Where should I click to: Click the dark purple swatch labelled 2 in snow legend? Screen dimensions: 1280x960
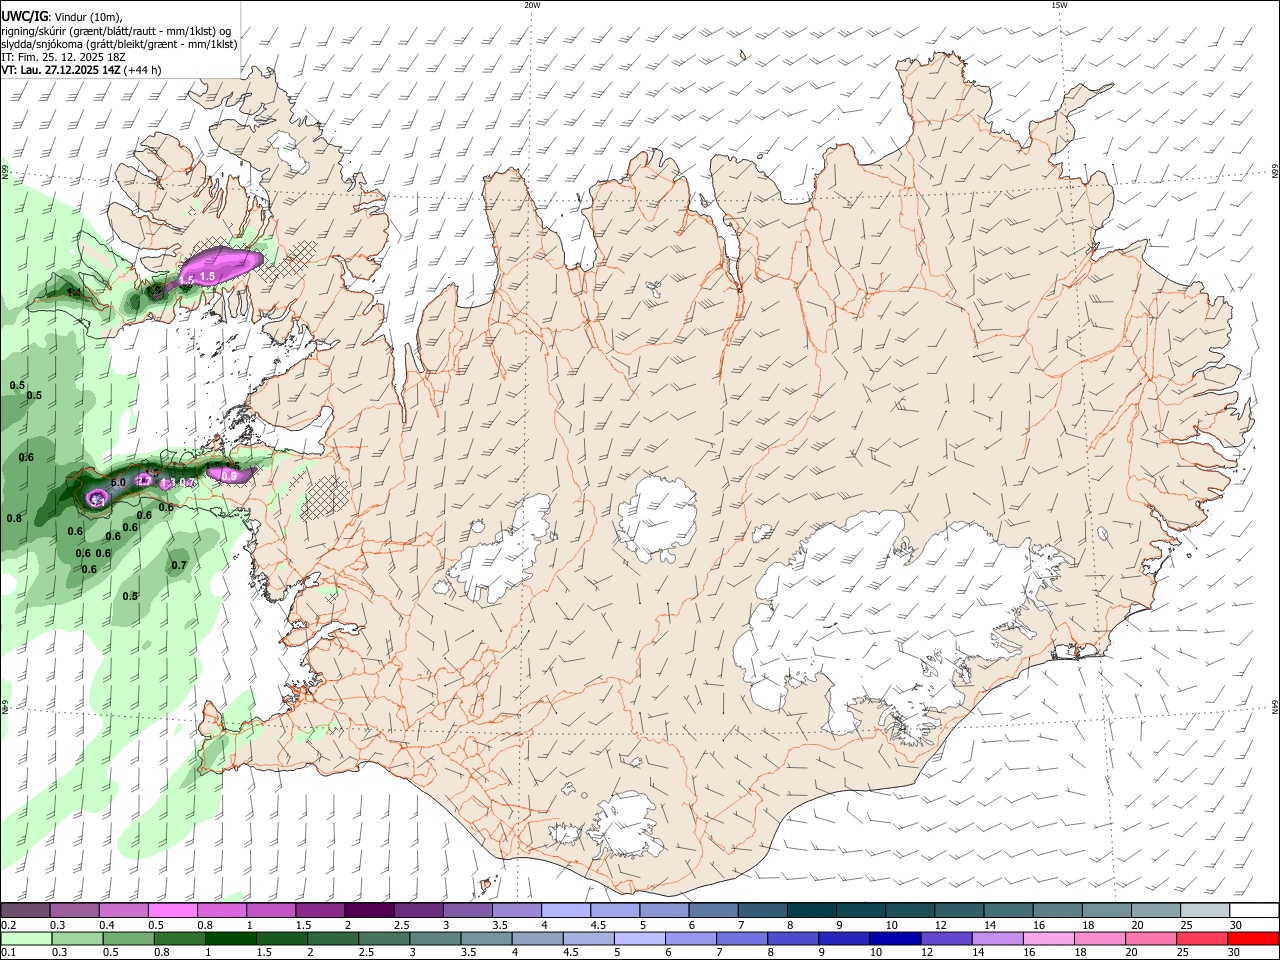click(368, 910)
